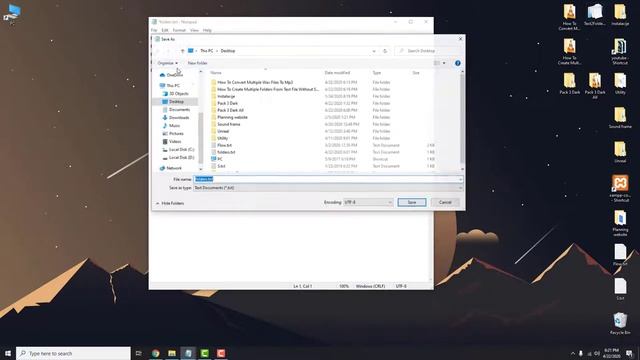Sort by the Name column header
This screenshot has width=640, height=360.
click(216, 73)
